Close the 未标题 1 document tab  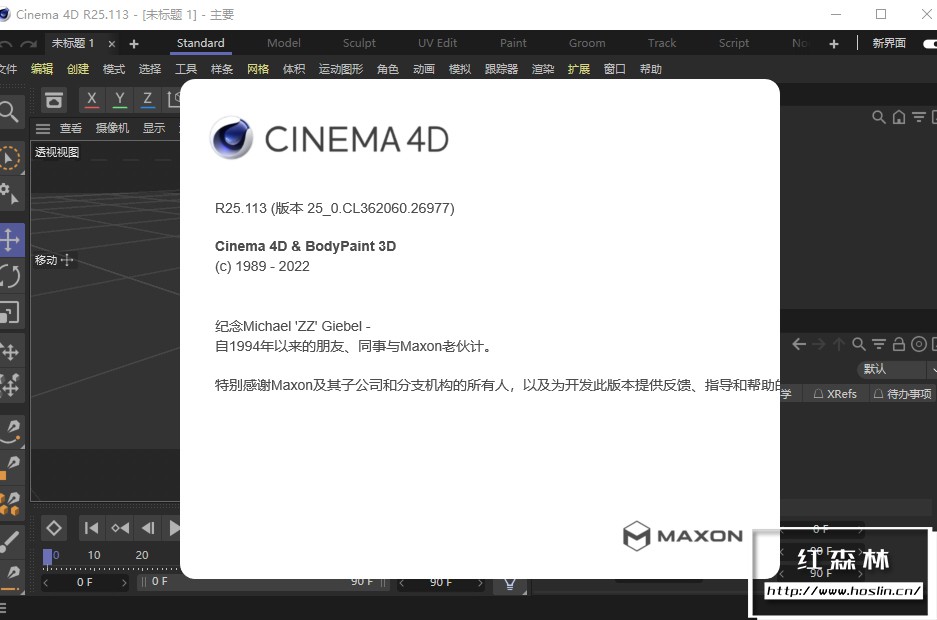[112, 44]
